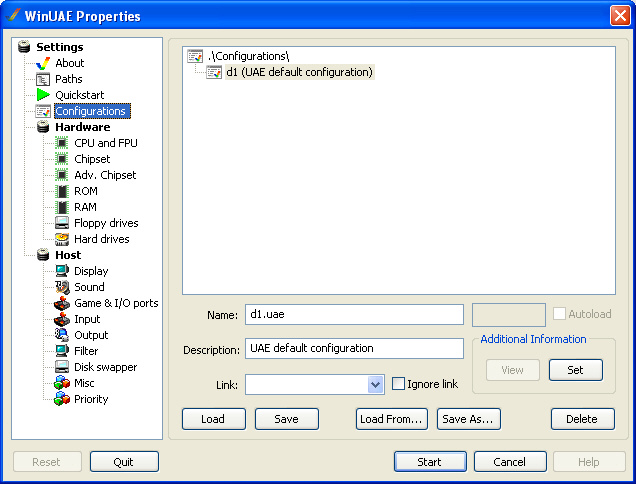Click the About checkmark icon

click(43, 63)
